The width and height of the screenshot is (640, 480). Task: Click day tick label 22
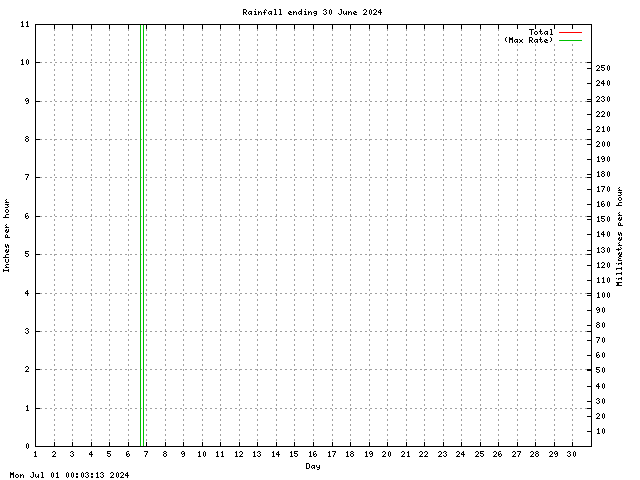point(423,454)
